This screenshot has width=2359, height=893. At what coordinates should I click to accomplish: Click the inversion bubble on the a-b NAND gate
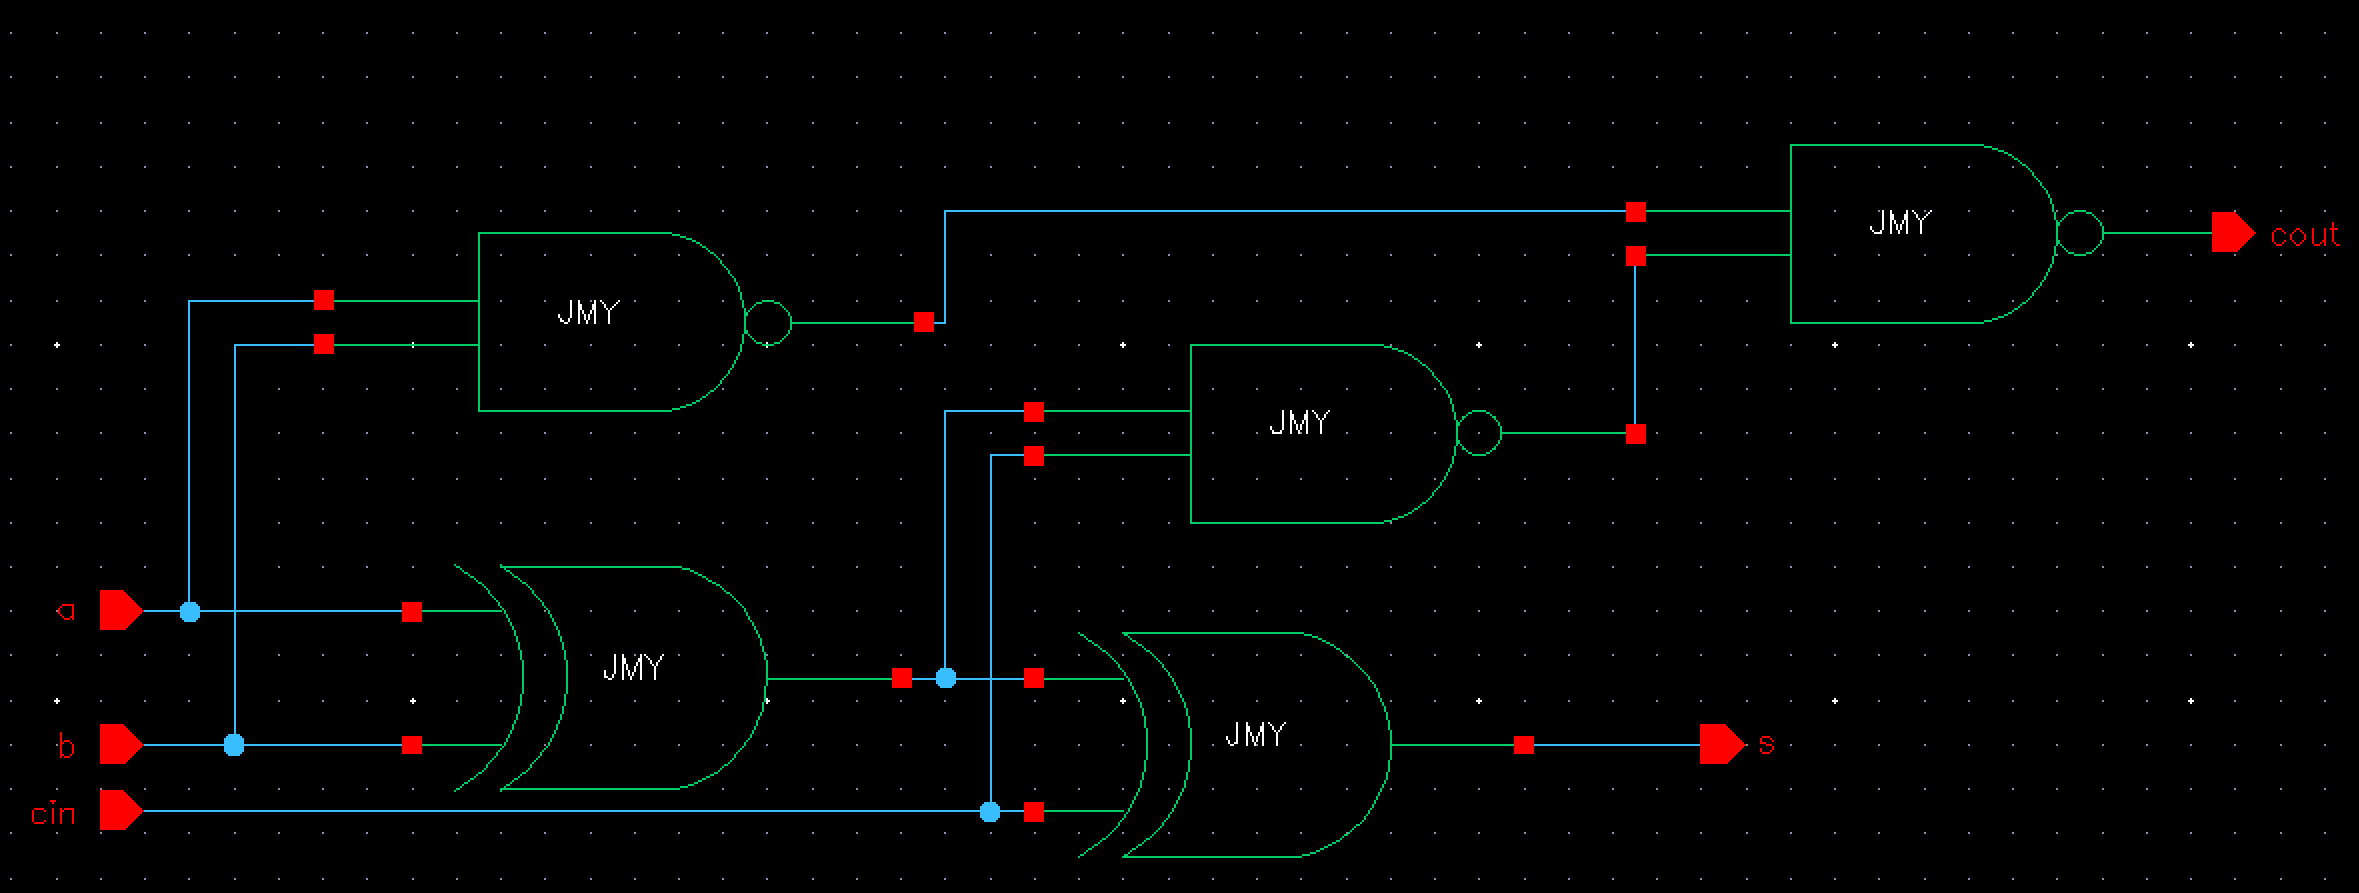click(768, 323)
